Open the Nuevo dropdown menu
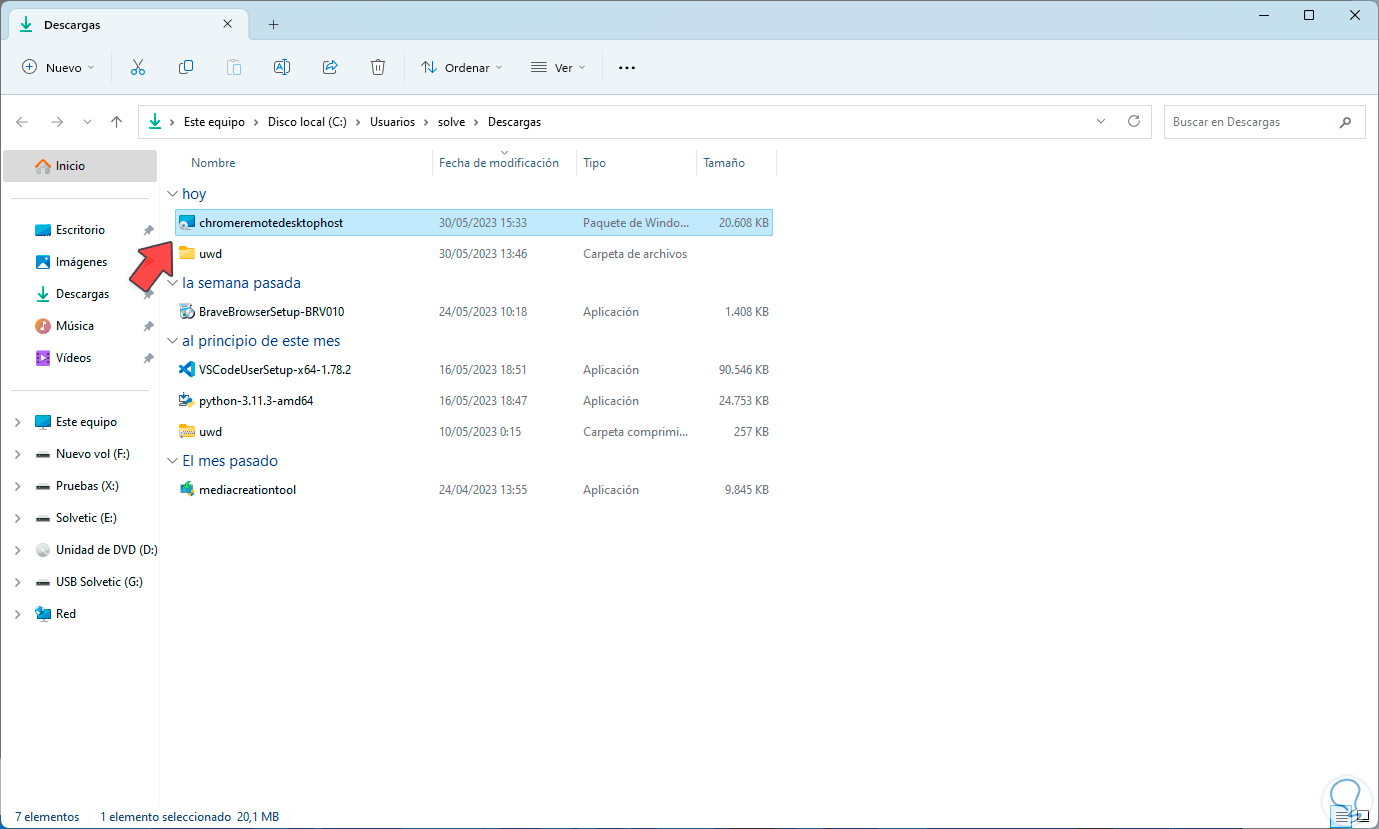This screenshot has height=829, width=1379. tap(59, 68)
